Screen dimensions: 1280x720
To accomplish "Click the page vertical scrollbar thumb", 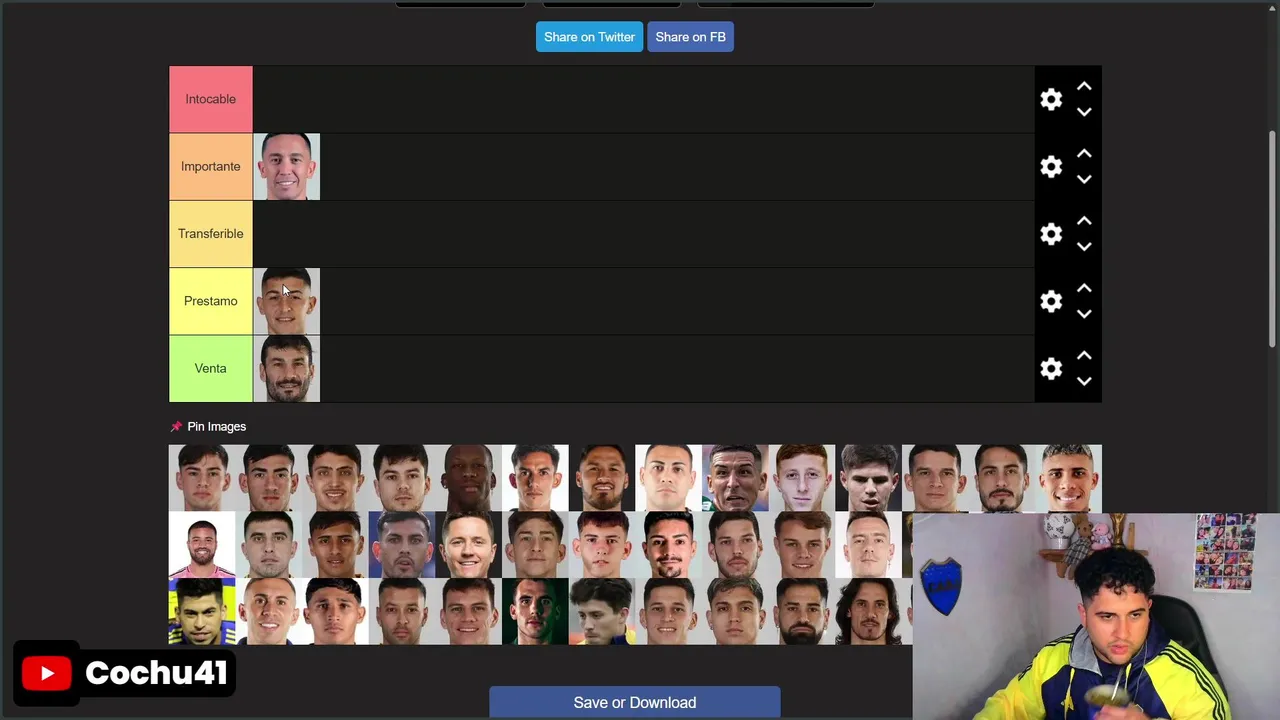I will (x=1273, y=239).
